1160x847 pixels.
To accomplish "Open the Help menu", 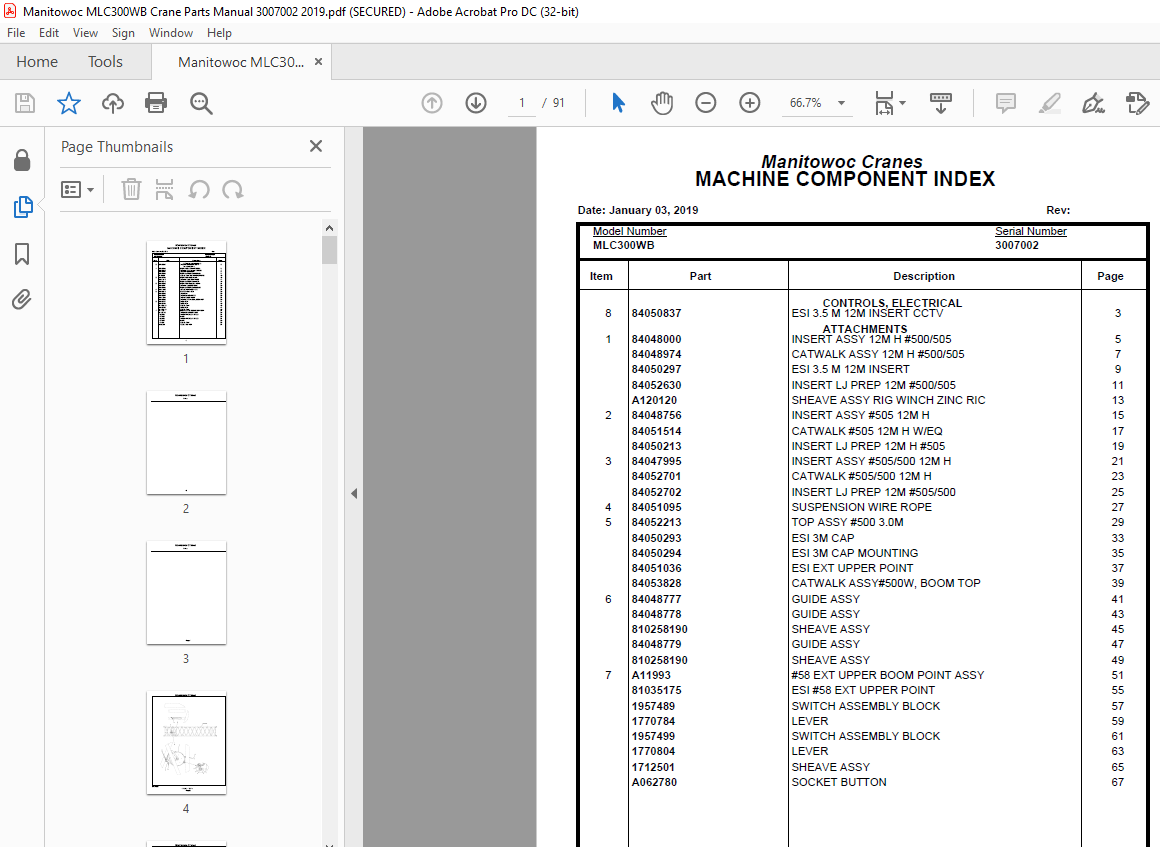I will pos(219,33).
